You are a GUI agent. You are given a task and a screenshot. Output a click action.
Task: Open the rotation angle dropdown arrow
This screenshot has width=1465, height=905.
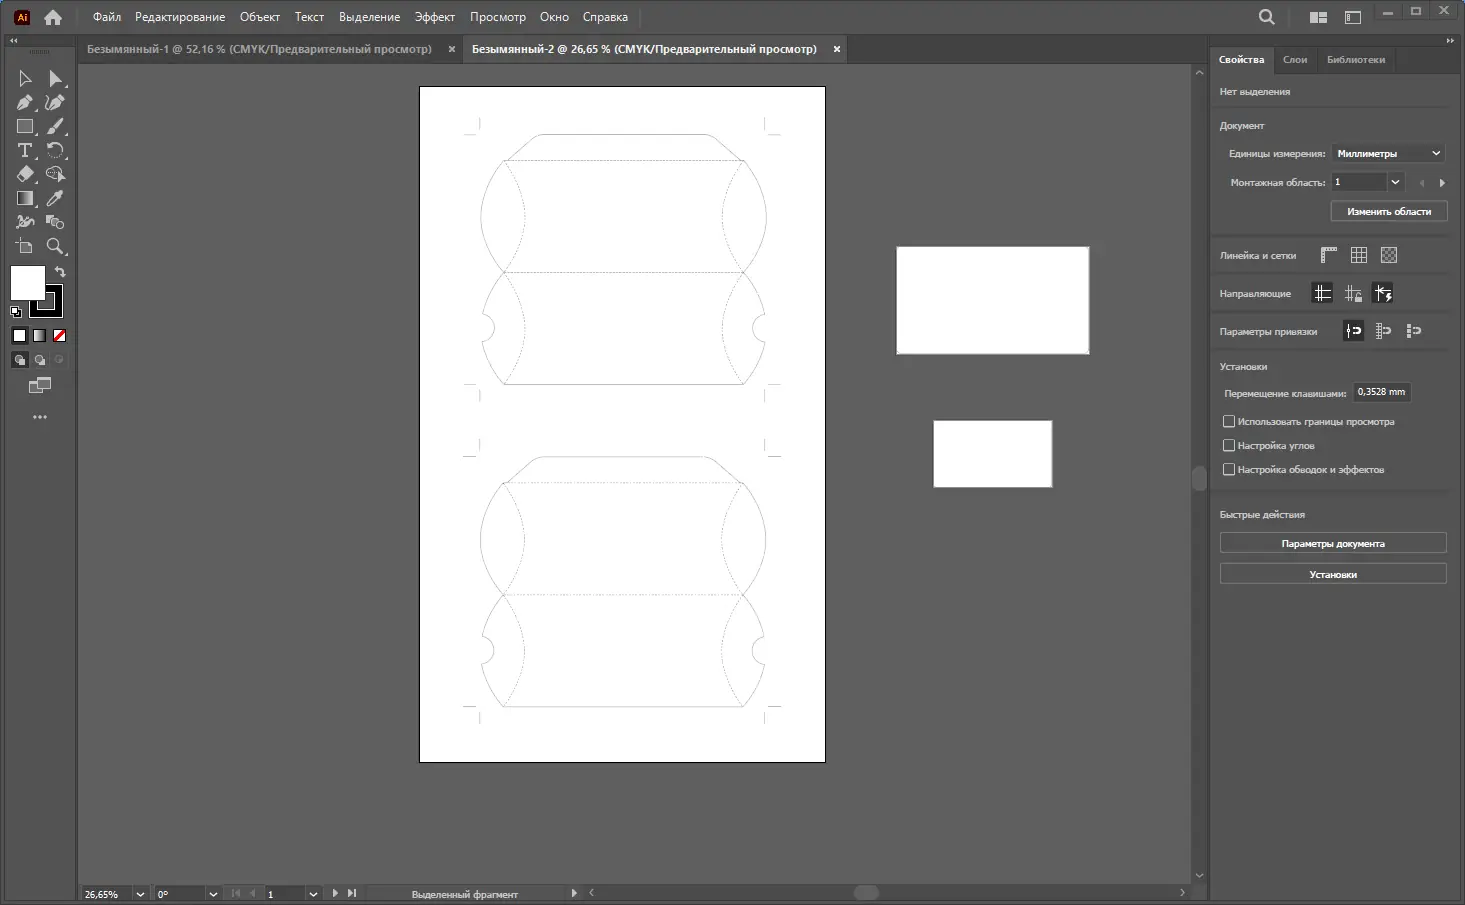click(213, 894)
